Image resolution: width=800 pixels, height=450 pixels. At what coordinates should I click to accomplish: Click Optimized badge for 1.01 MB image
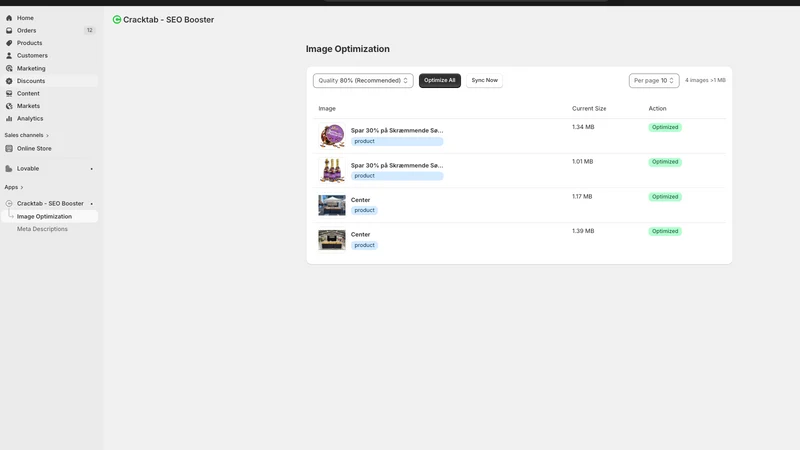coord(665,162)
